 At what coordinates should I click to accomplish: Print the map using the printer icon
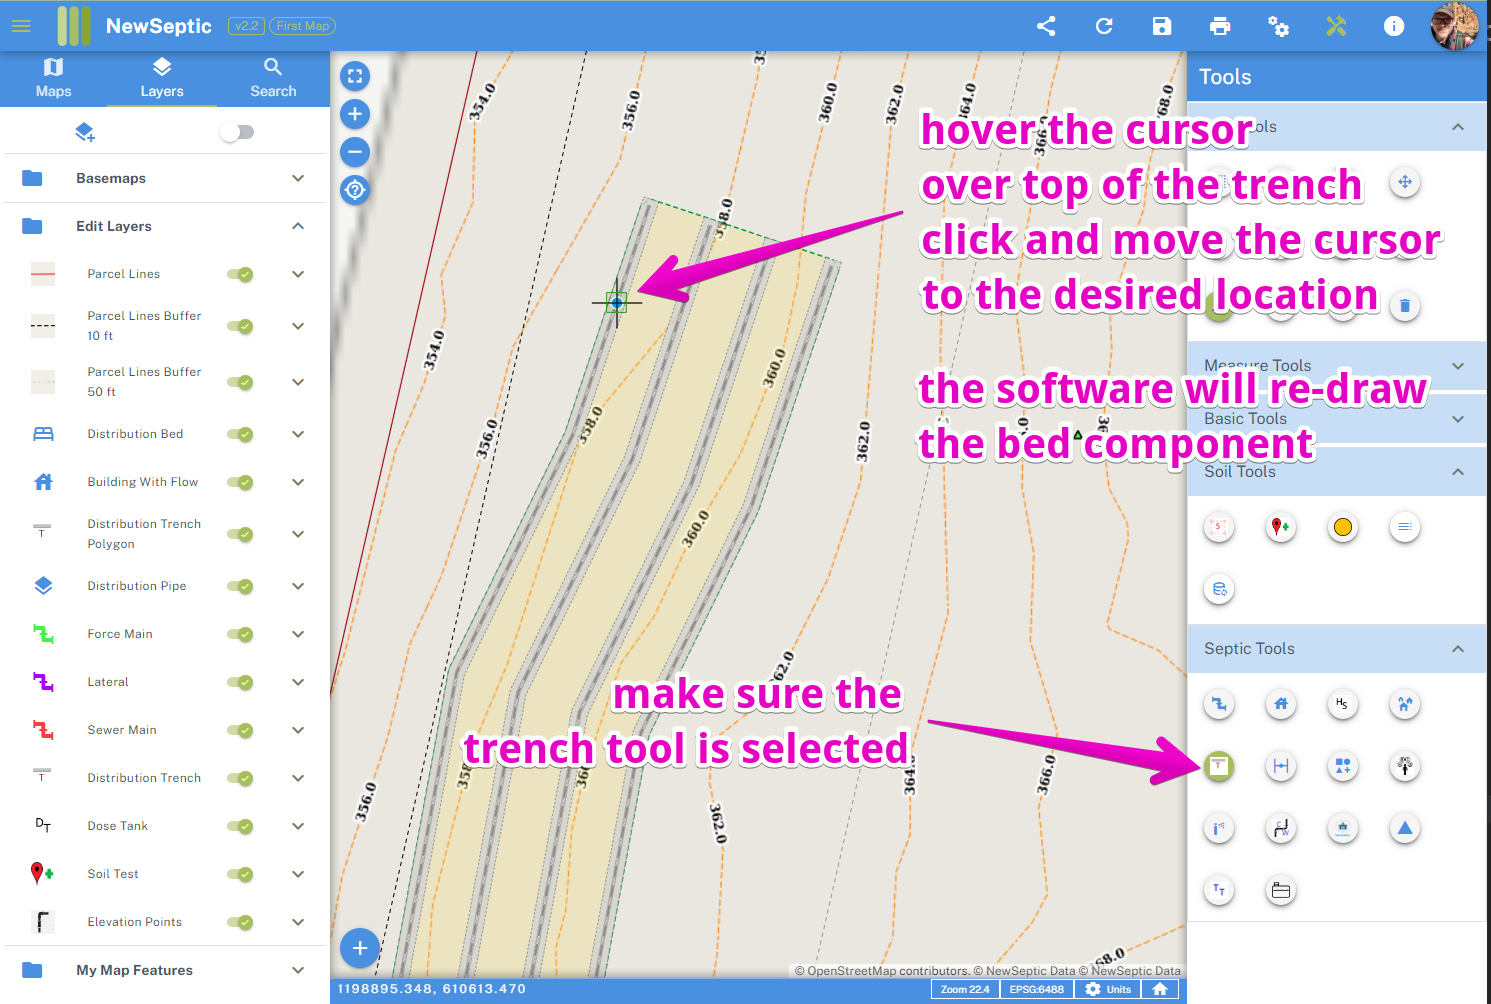[x=1220, y=26]
